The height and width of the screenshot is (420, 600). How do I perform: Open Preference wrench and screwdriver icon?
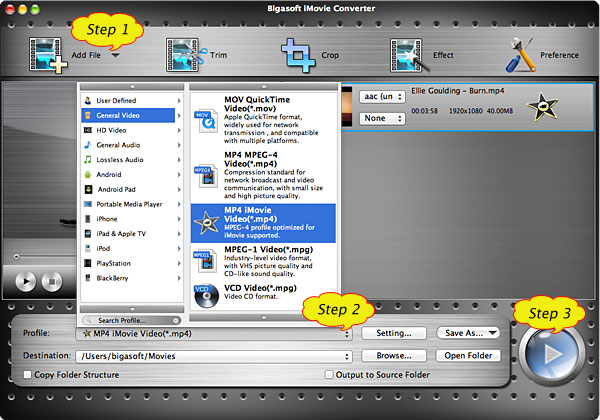coord(521,55)
